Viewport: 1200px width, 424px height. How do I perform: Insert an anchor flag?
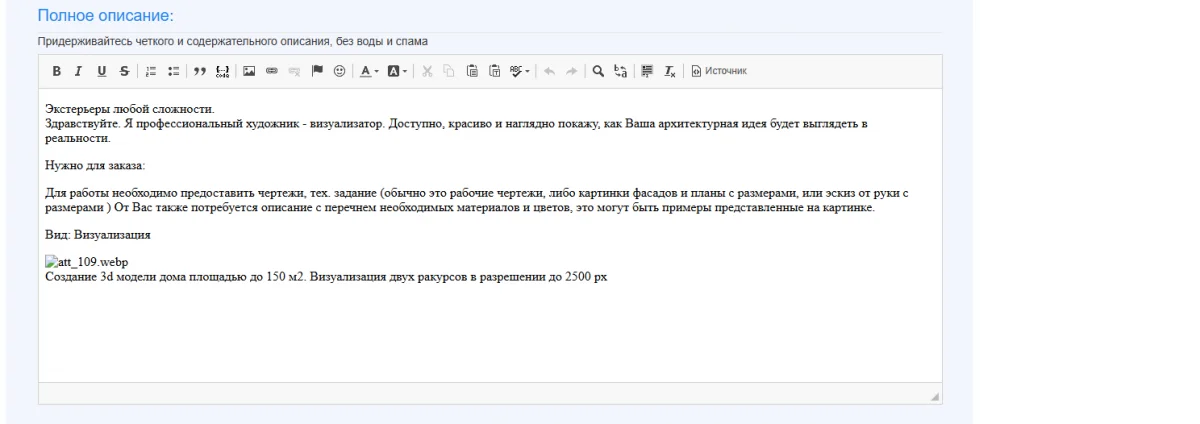(x=316, y=71)
